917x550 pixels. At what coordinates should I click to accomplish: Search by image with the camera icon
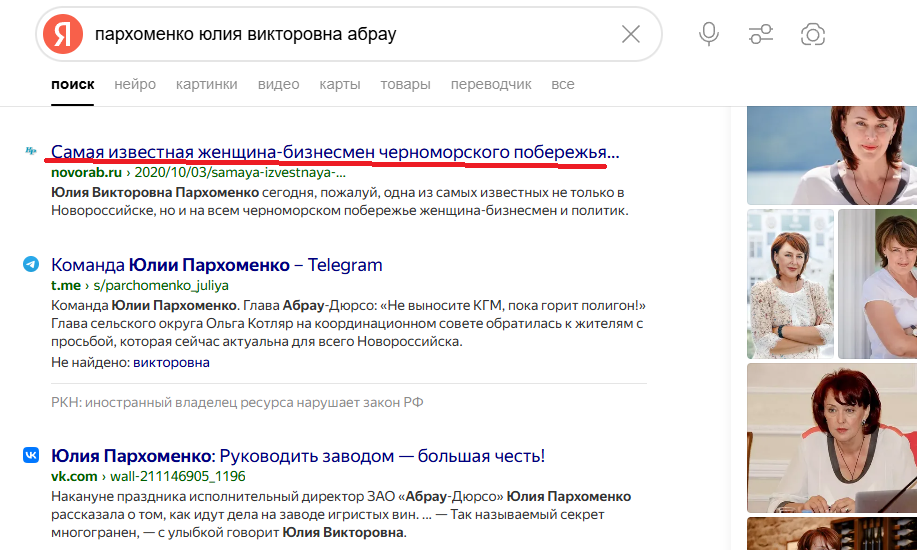pos(812,34)
